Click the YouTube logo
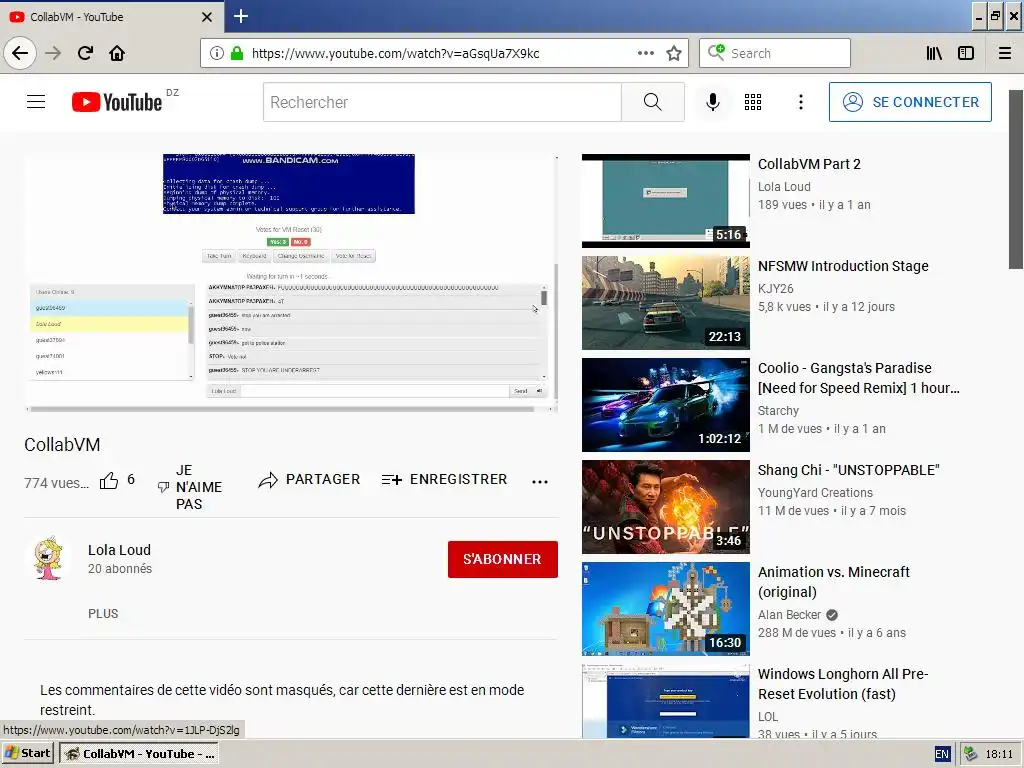Viewport: 1024px width, 768px height. [x=117, y=102]
